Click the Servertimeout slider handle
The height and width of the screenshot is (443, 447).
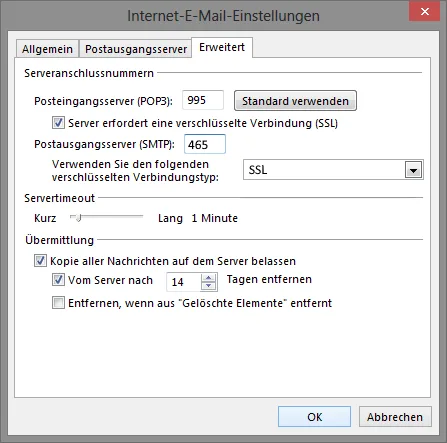click(78, 218)
